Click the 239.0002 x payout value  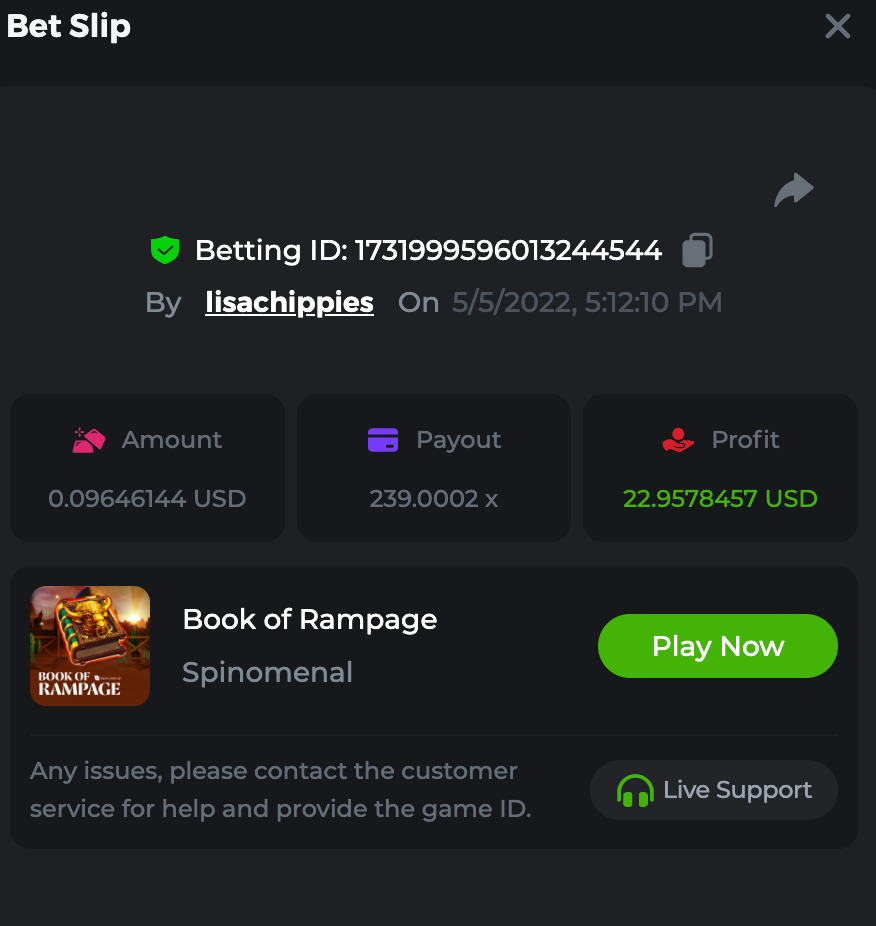click(x=434, y=498)
